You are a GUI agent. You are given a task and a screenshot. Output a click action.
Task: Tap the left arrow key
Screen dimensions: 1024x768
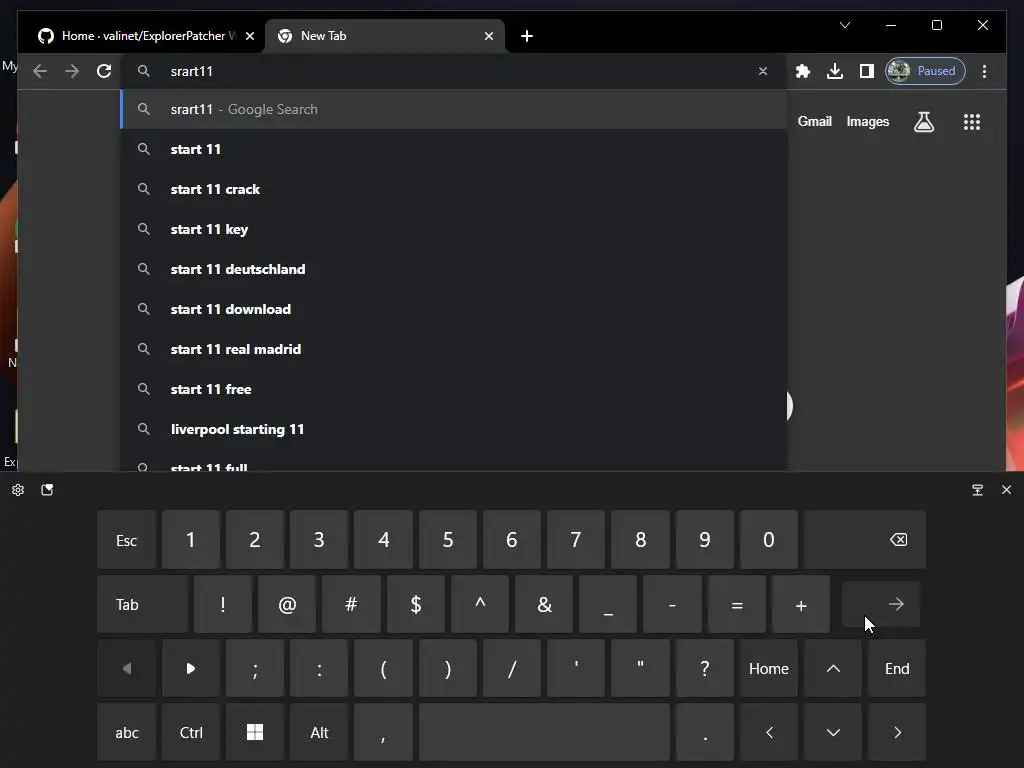769,733
